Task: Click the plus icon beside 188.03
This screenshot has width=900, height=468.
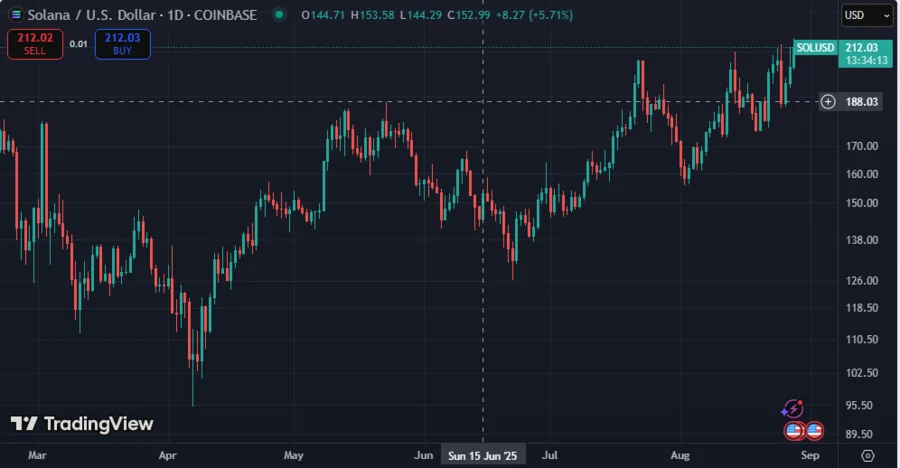Action: point(828,102)
